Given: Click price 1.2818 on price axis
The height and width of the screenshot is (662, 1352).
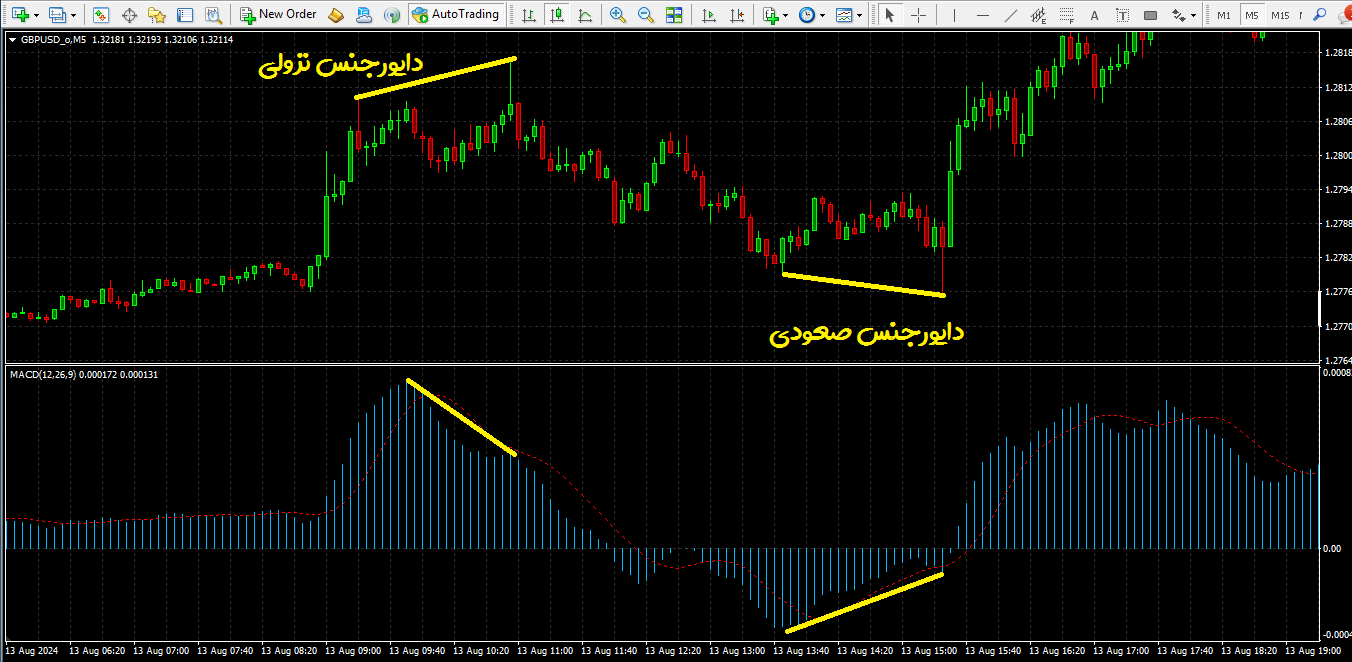Looking at the screenshot, I should point(1338,53).
